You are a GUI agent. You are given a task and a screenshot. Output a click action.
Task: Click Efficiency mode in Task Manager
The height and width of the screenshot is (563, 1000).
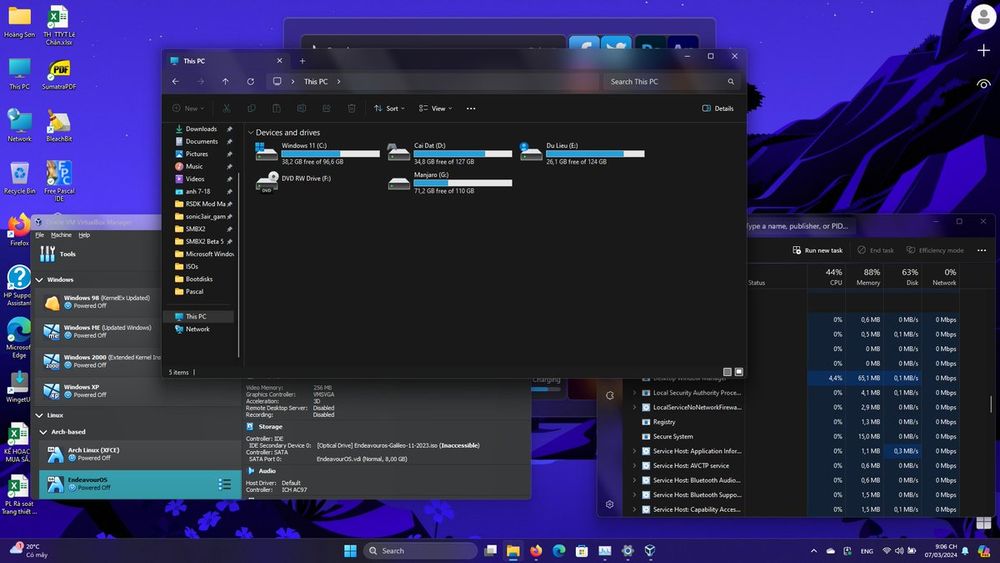point(934,251)
